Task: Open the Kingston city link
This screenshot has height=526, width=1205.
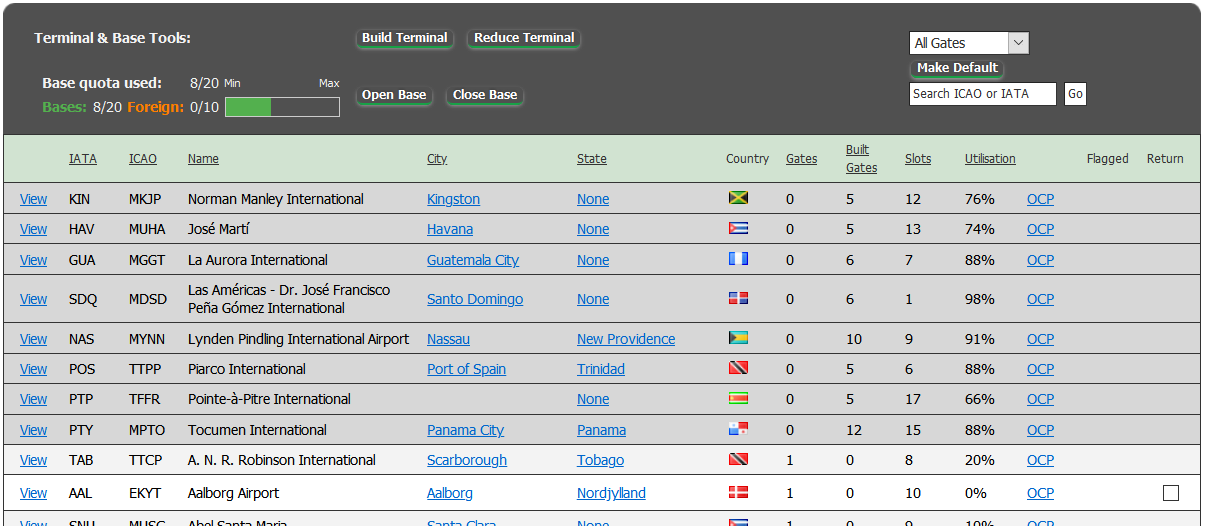Action: pyautogui.click(x=453, y=199)
